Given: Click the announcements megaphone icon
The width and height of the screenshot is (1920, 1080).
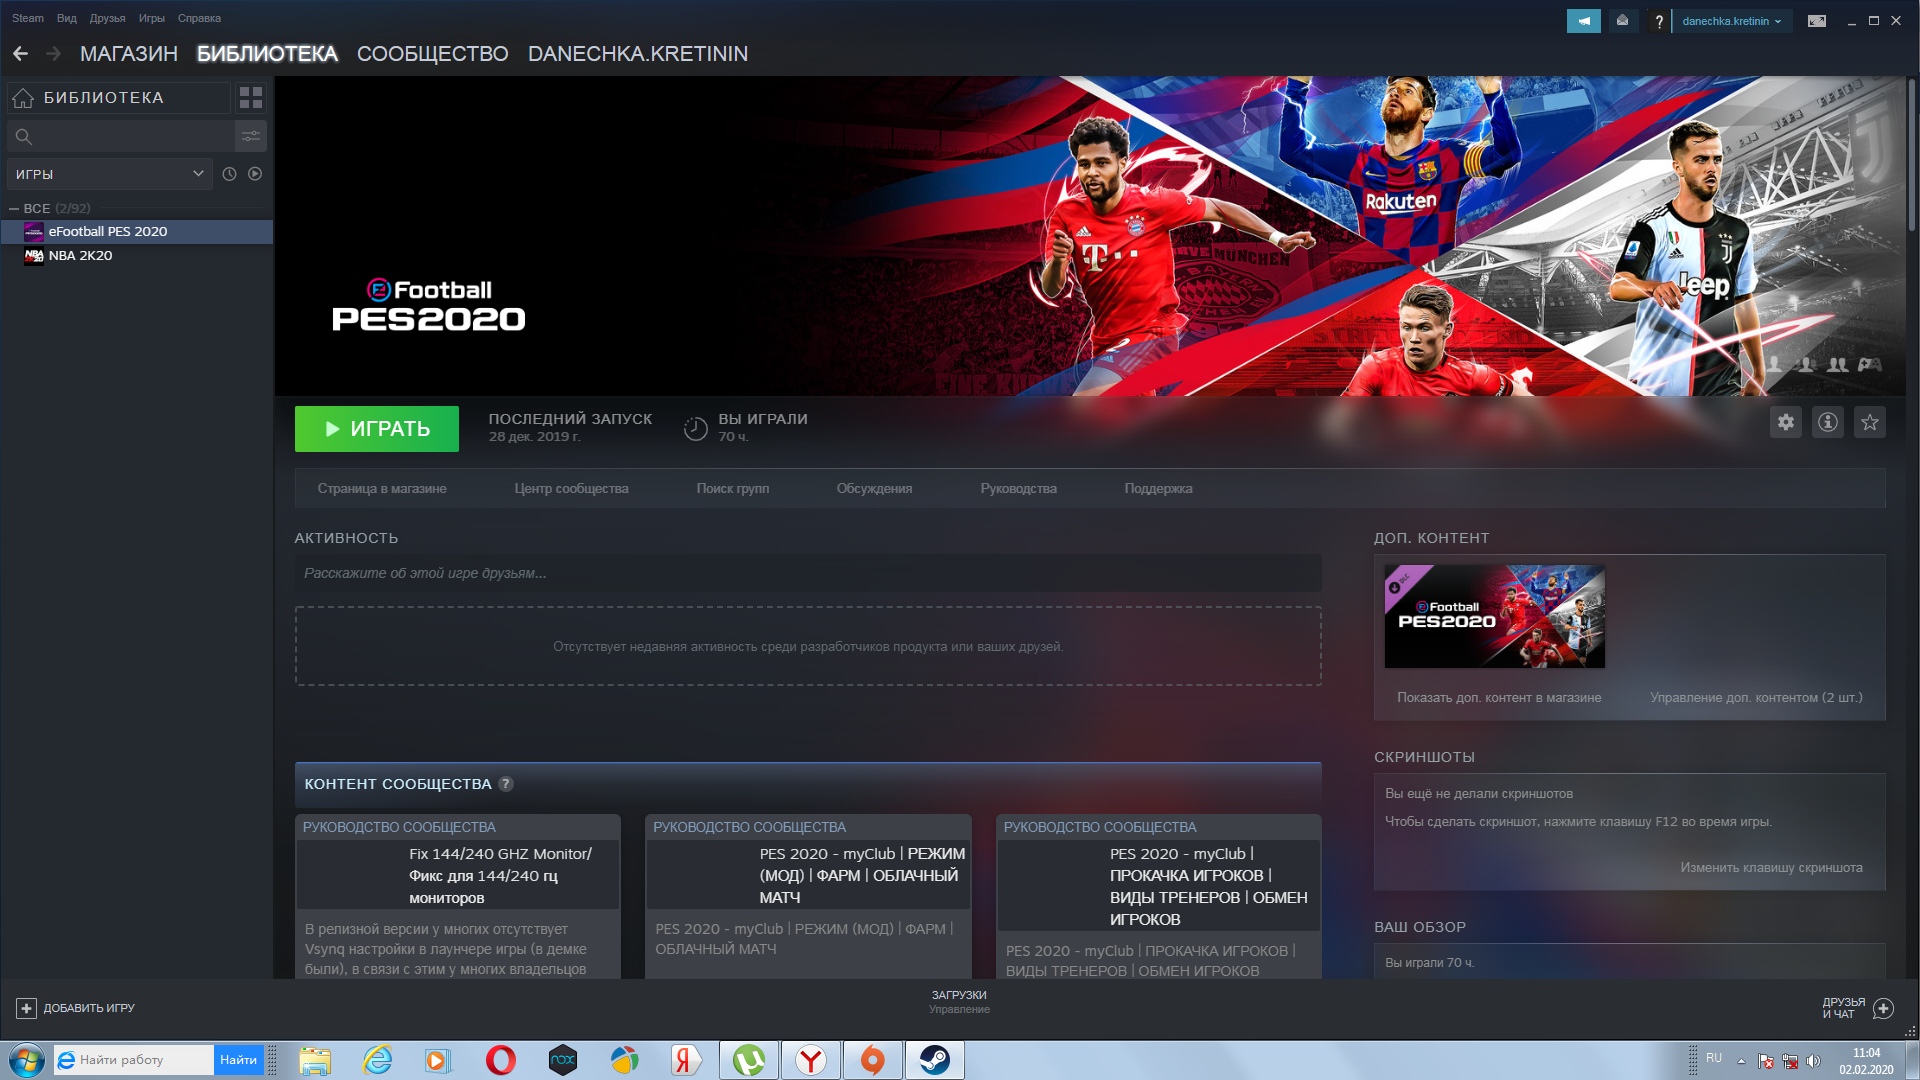Looking at the screenshot, I should pos(1584,21).
